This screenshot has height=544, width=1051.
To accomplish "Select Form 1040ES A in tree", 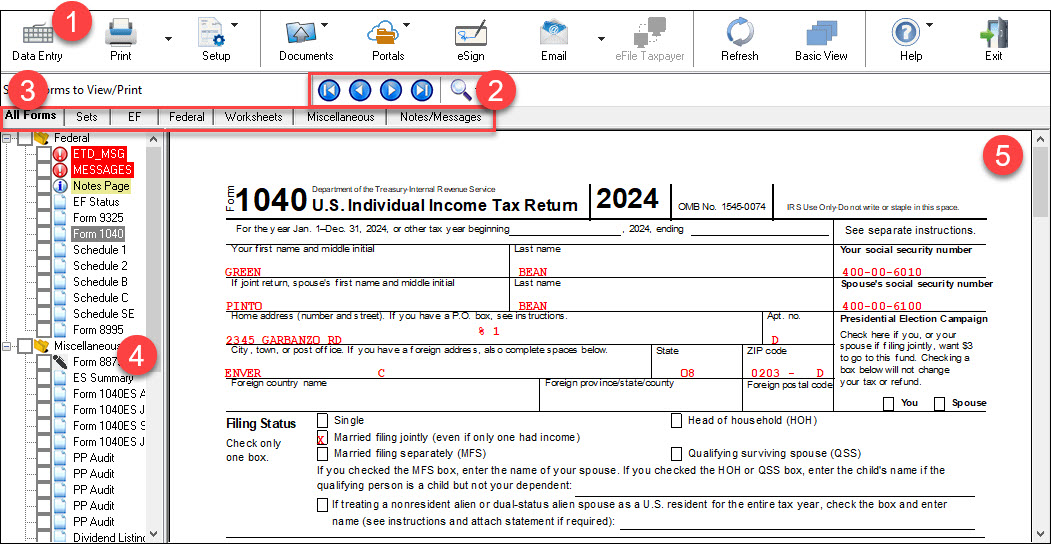I will click(109, 394).
